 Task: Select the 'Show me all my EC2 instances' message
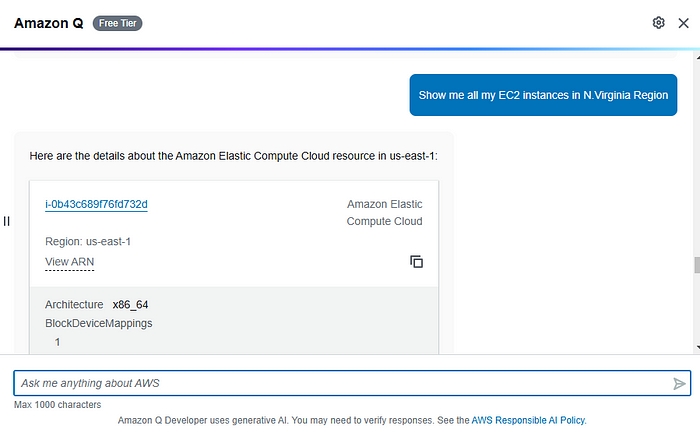(543, 95)
